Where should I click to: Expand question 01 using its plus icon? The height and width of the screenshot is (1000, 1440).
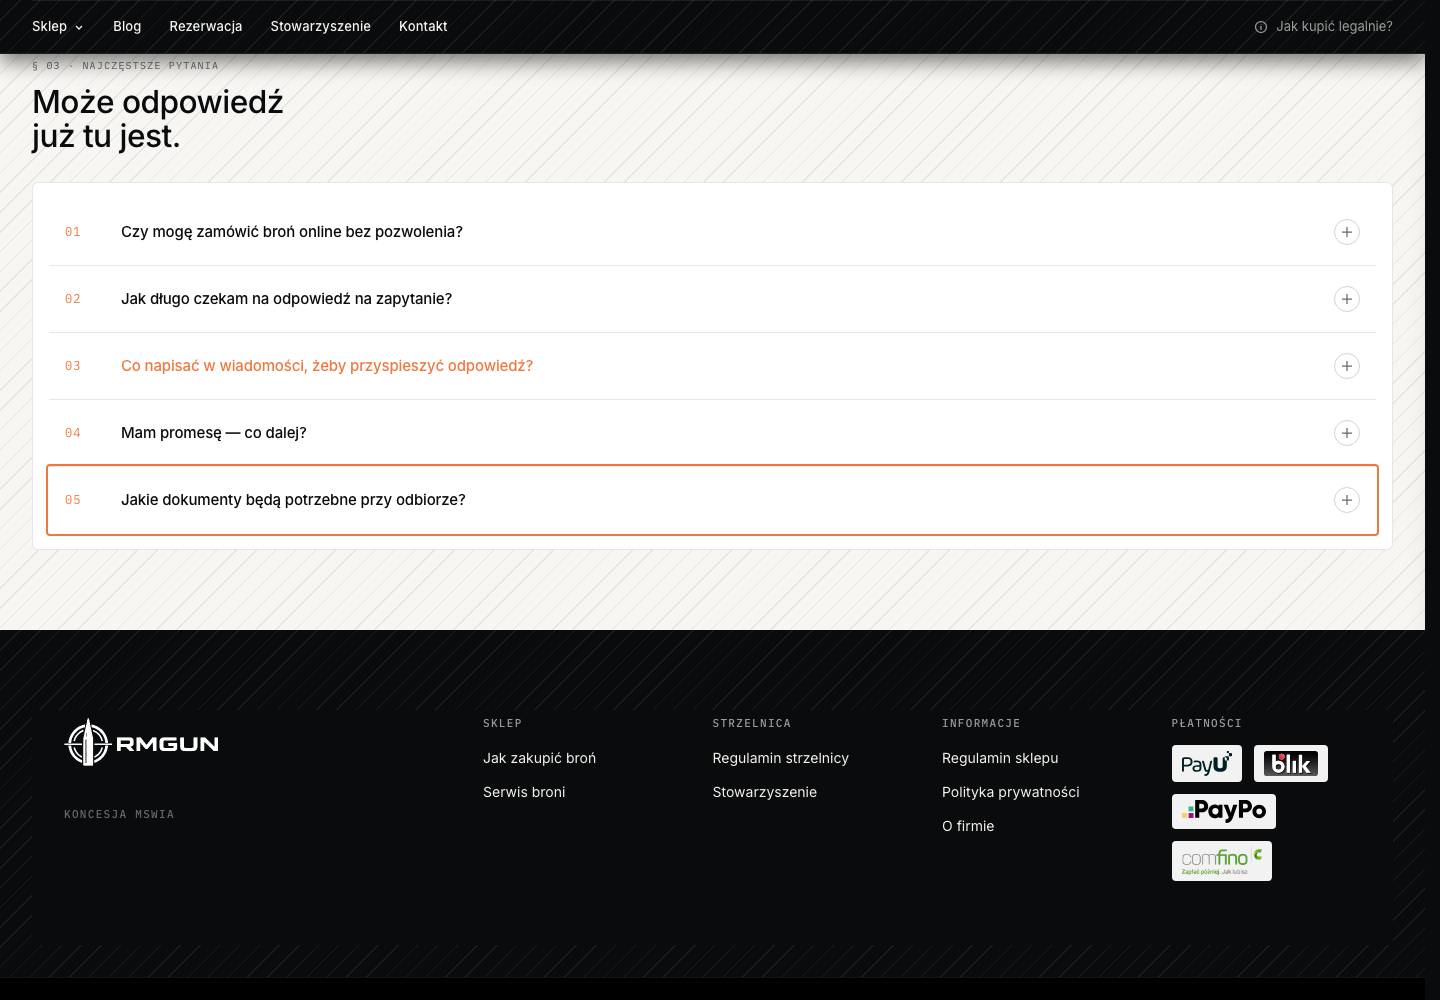[x=1347, y=232]
